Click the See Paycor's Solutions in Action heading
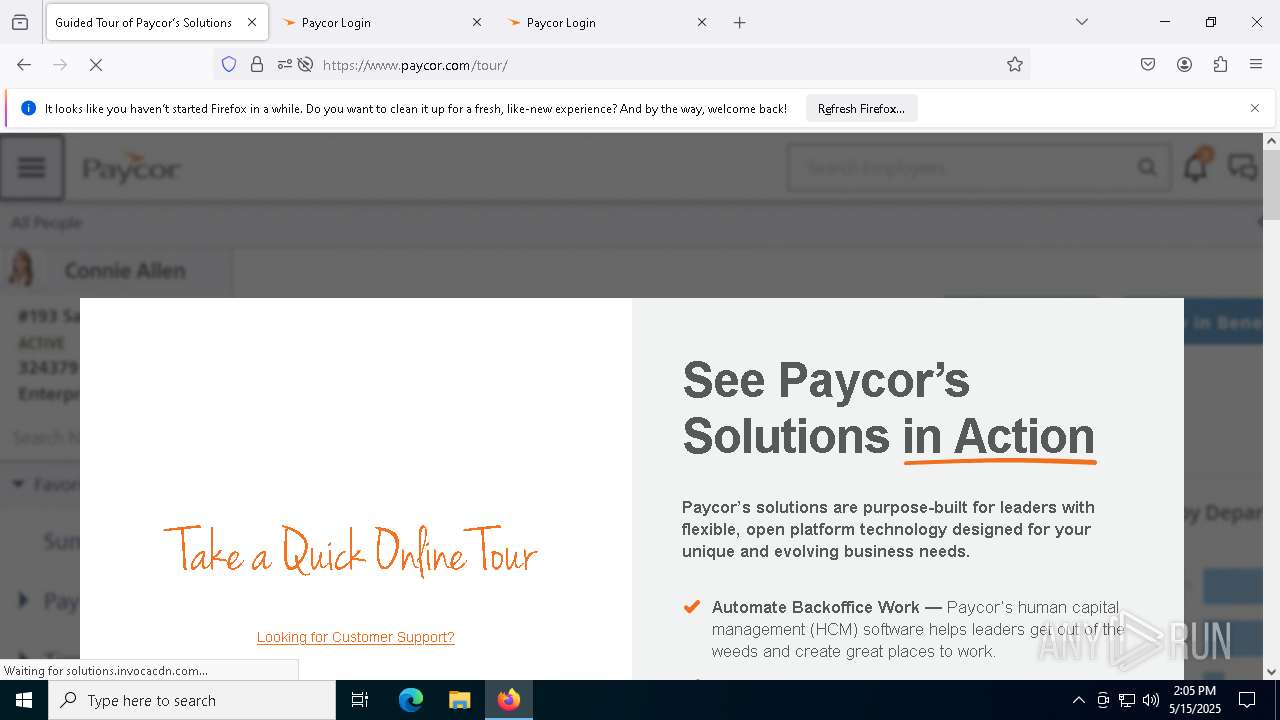This screenshot has height=720, width=1280. [x=889, y=408]
